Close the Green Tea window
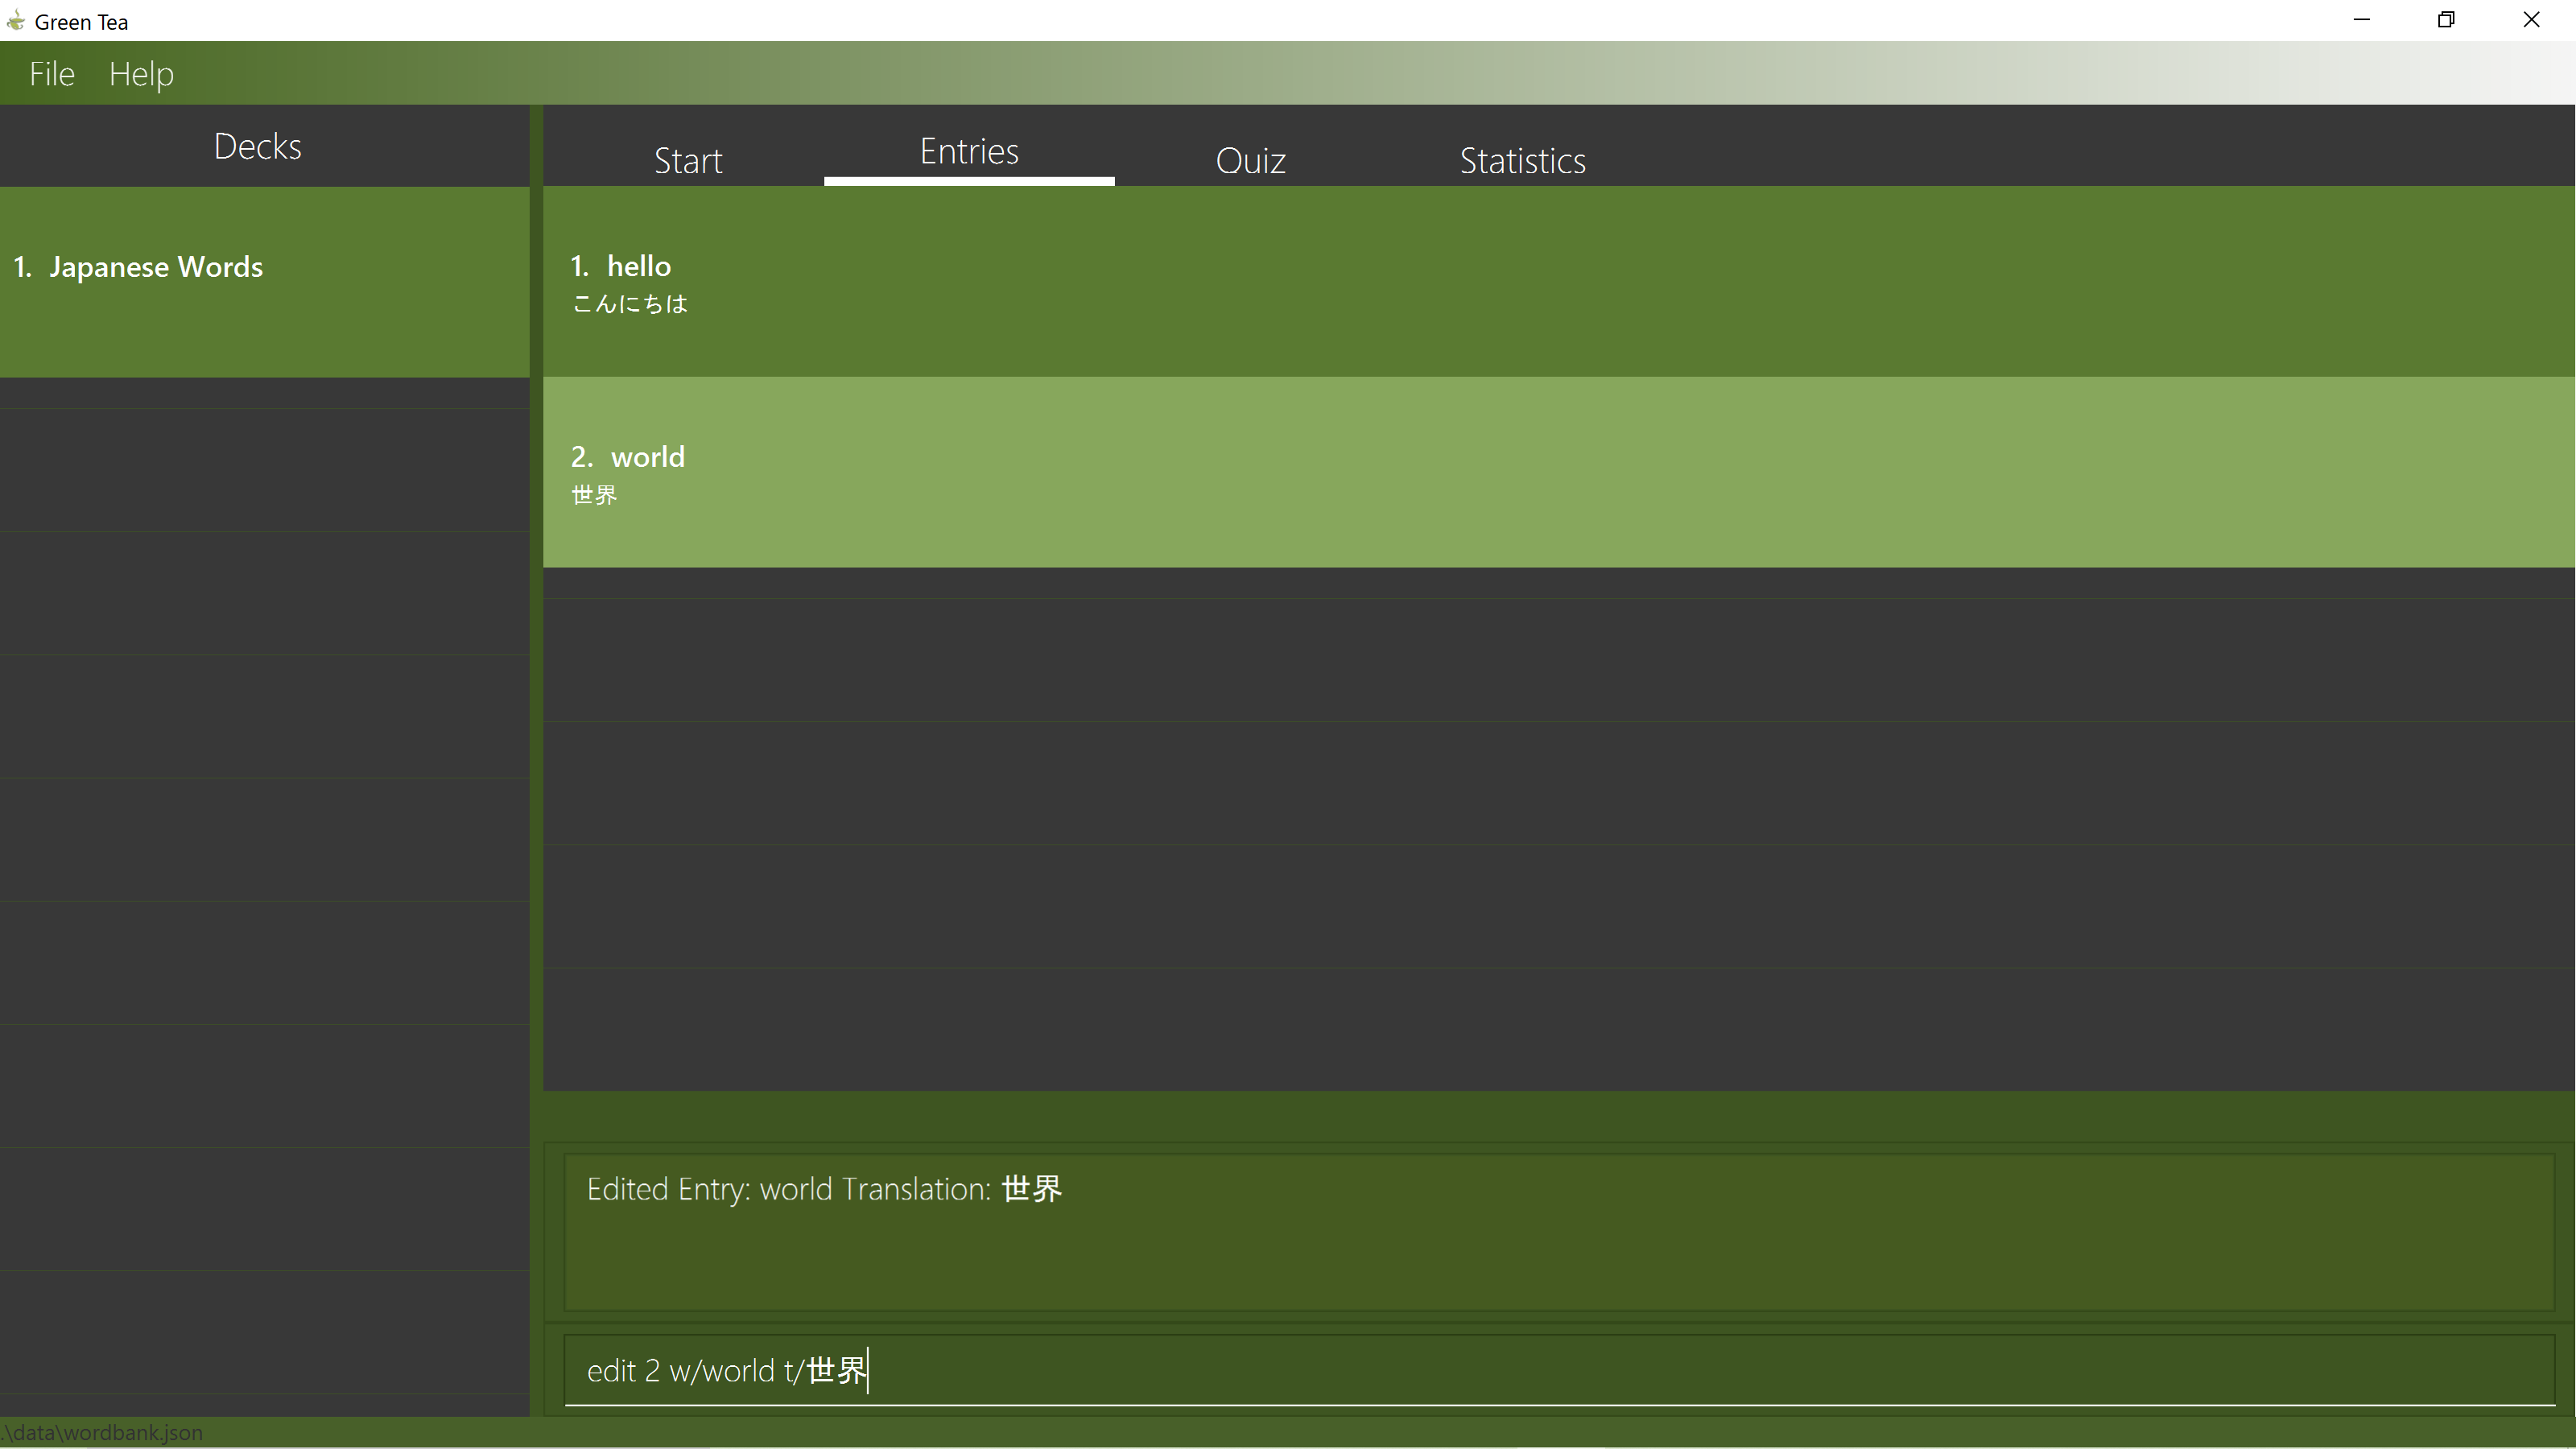This screenshot has width=2576, height=1449. tap(2532, 20)
